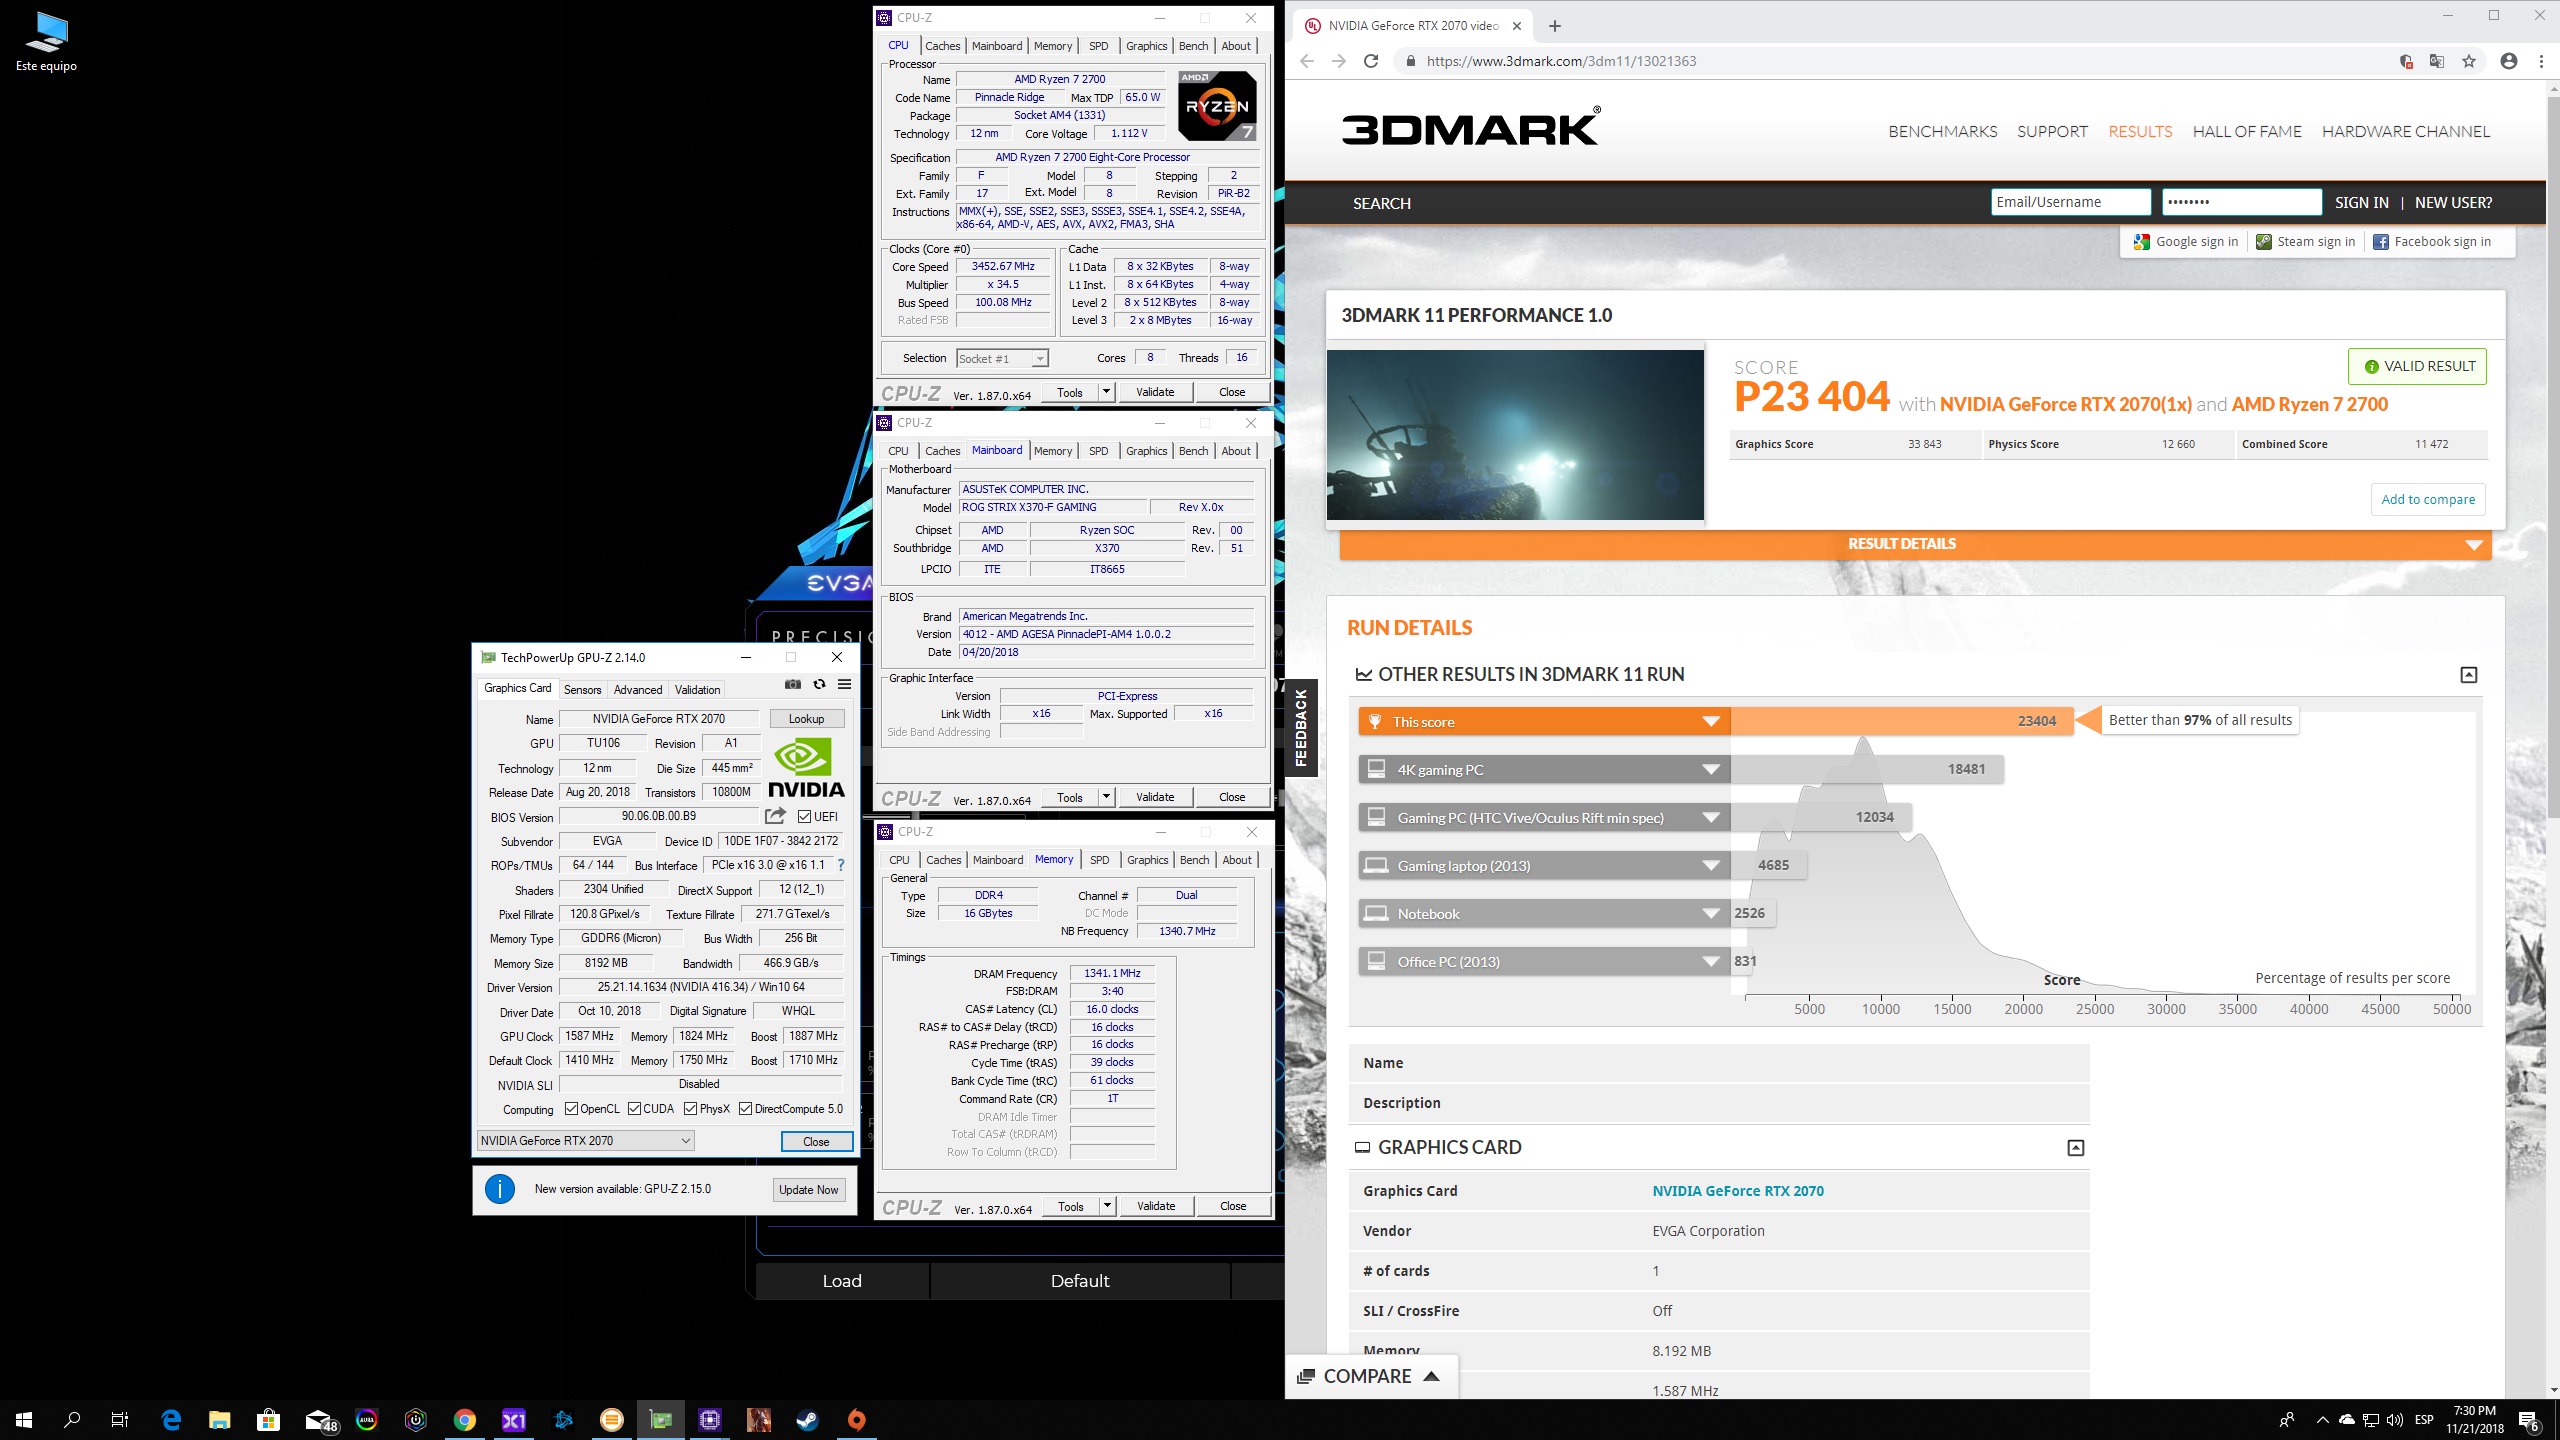Screen dimensions: 2560x1440
Task: Toggle the PhysX checkbox
Action: (x=691, y=1108)
